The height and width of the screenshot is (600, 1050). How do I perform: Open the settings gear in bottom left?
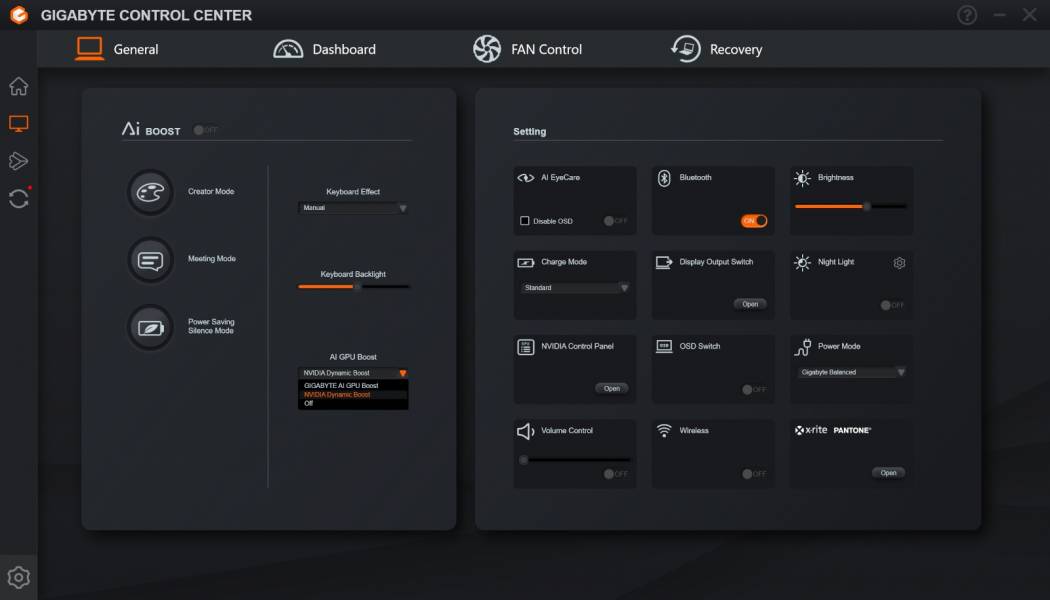pos(19,577)
